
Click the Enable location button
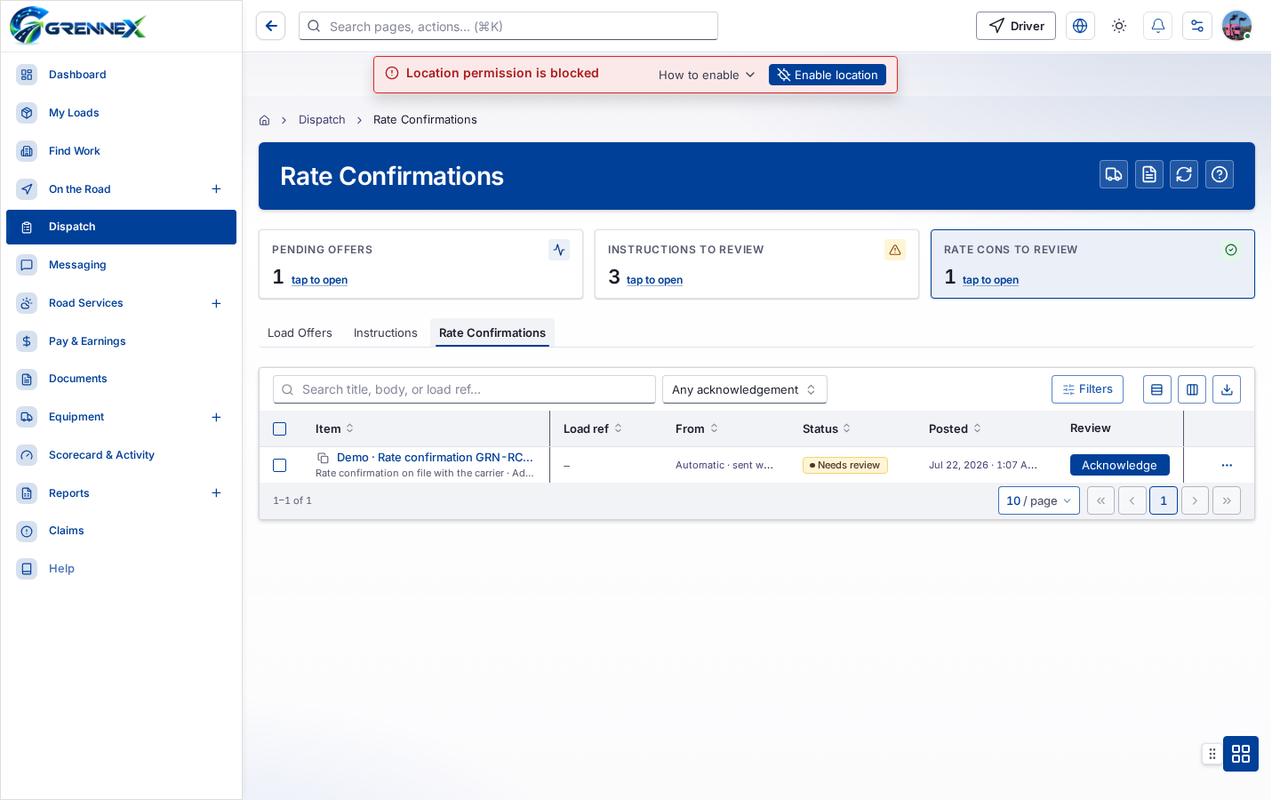point(827,75)
